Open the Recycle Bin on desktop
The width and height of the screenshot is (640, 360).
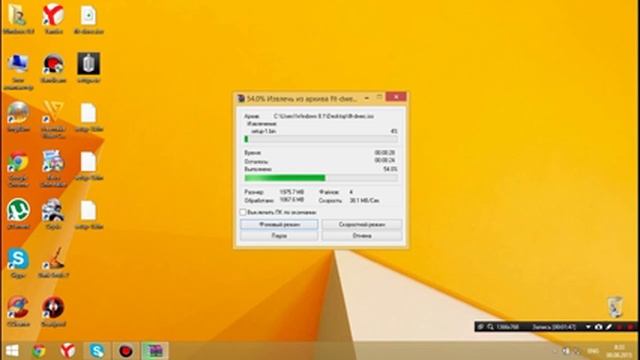click(615, 307)
